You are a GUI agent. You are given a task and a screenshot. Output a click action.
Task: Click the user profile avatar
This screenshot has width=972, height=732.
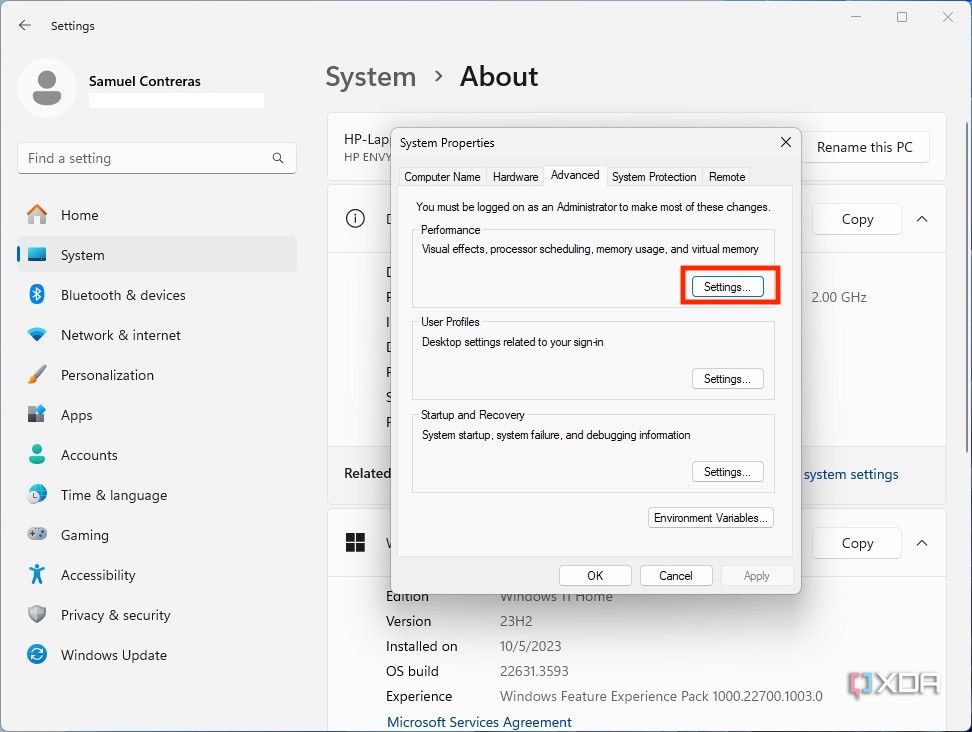[x=47, y=88]
